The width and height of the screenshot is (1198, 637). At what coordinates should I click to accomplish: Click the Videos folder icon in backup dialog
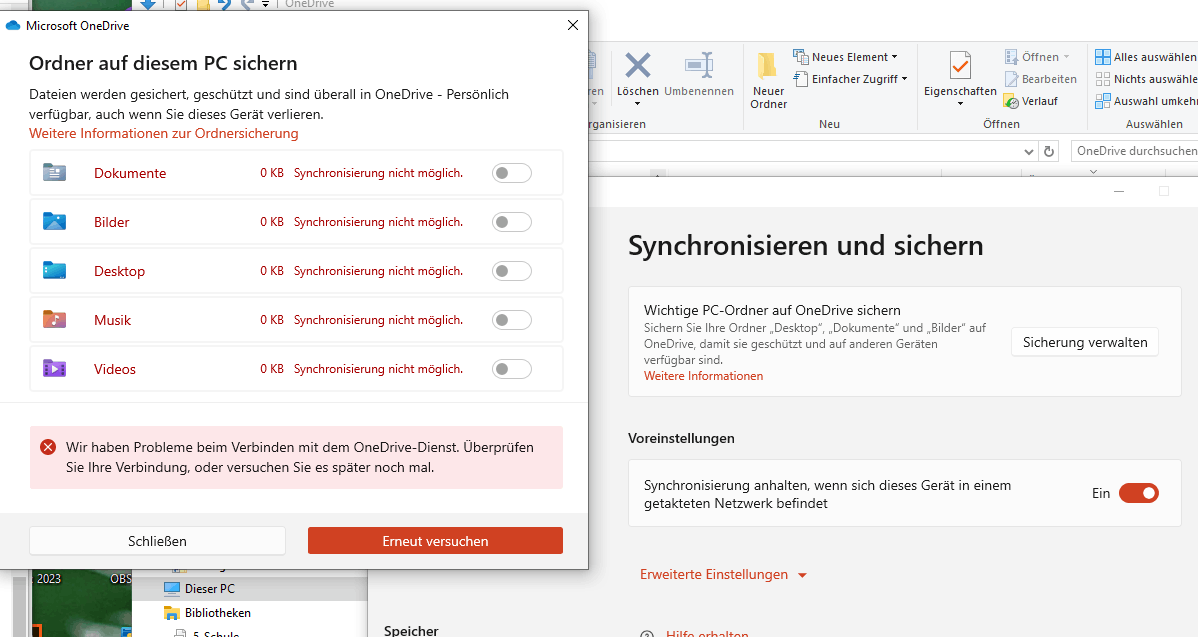coord(54,368)
